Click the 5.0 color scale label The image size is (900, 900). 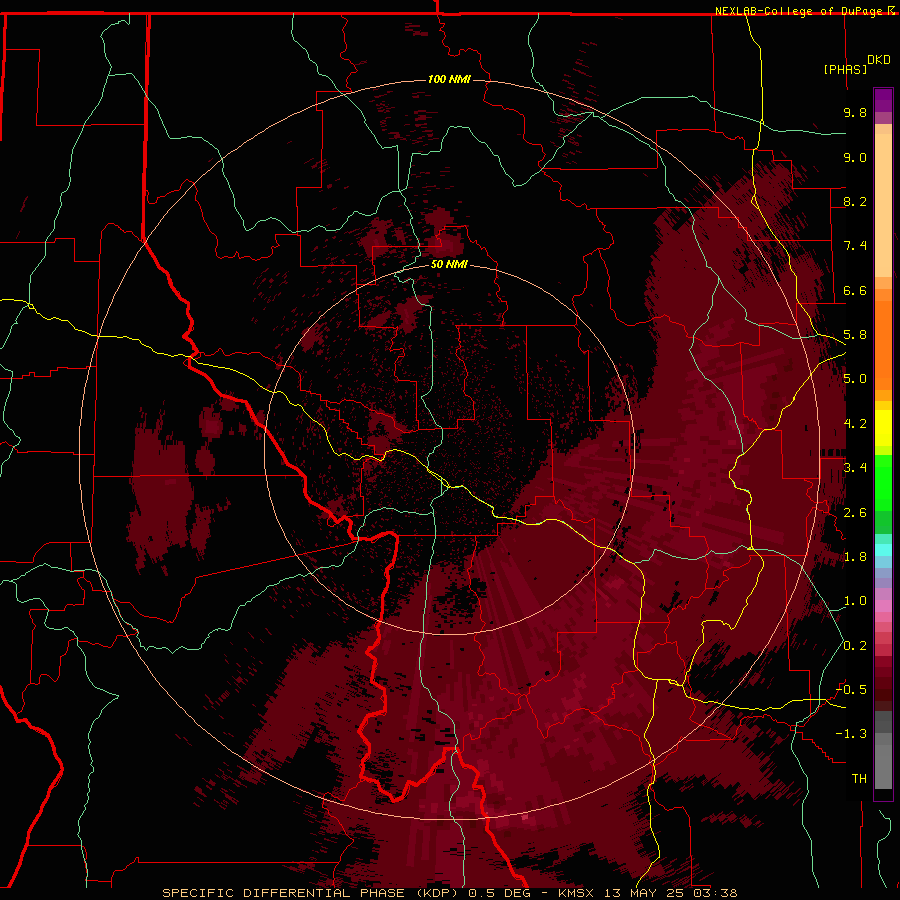[x=855, y=379]
